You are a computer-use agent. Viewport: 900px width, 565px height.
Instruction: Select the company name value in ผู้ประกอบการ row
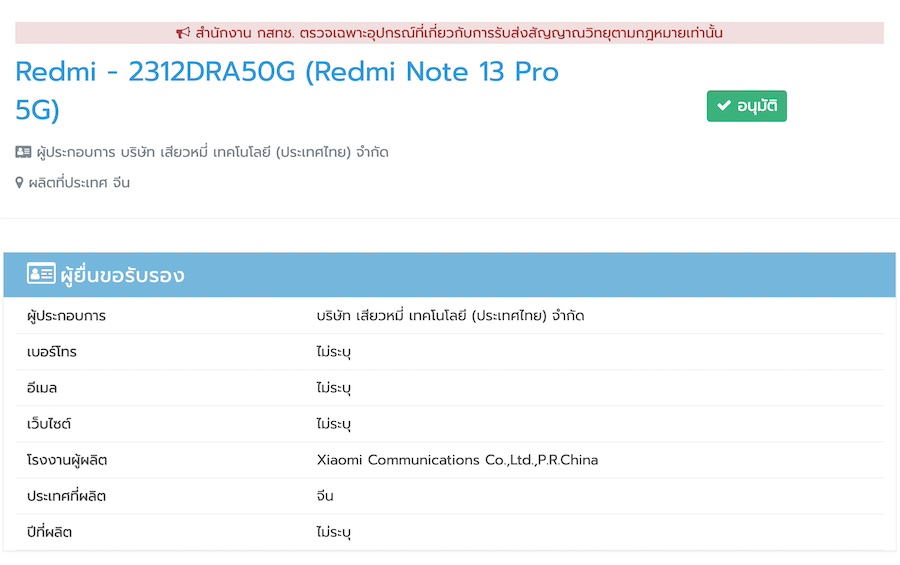click(450, 316)
